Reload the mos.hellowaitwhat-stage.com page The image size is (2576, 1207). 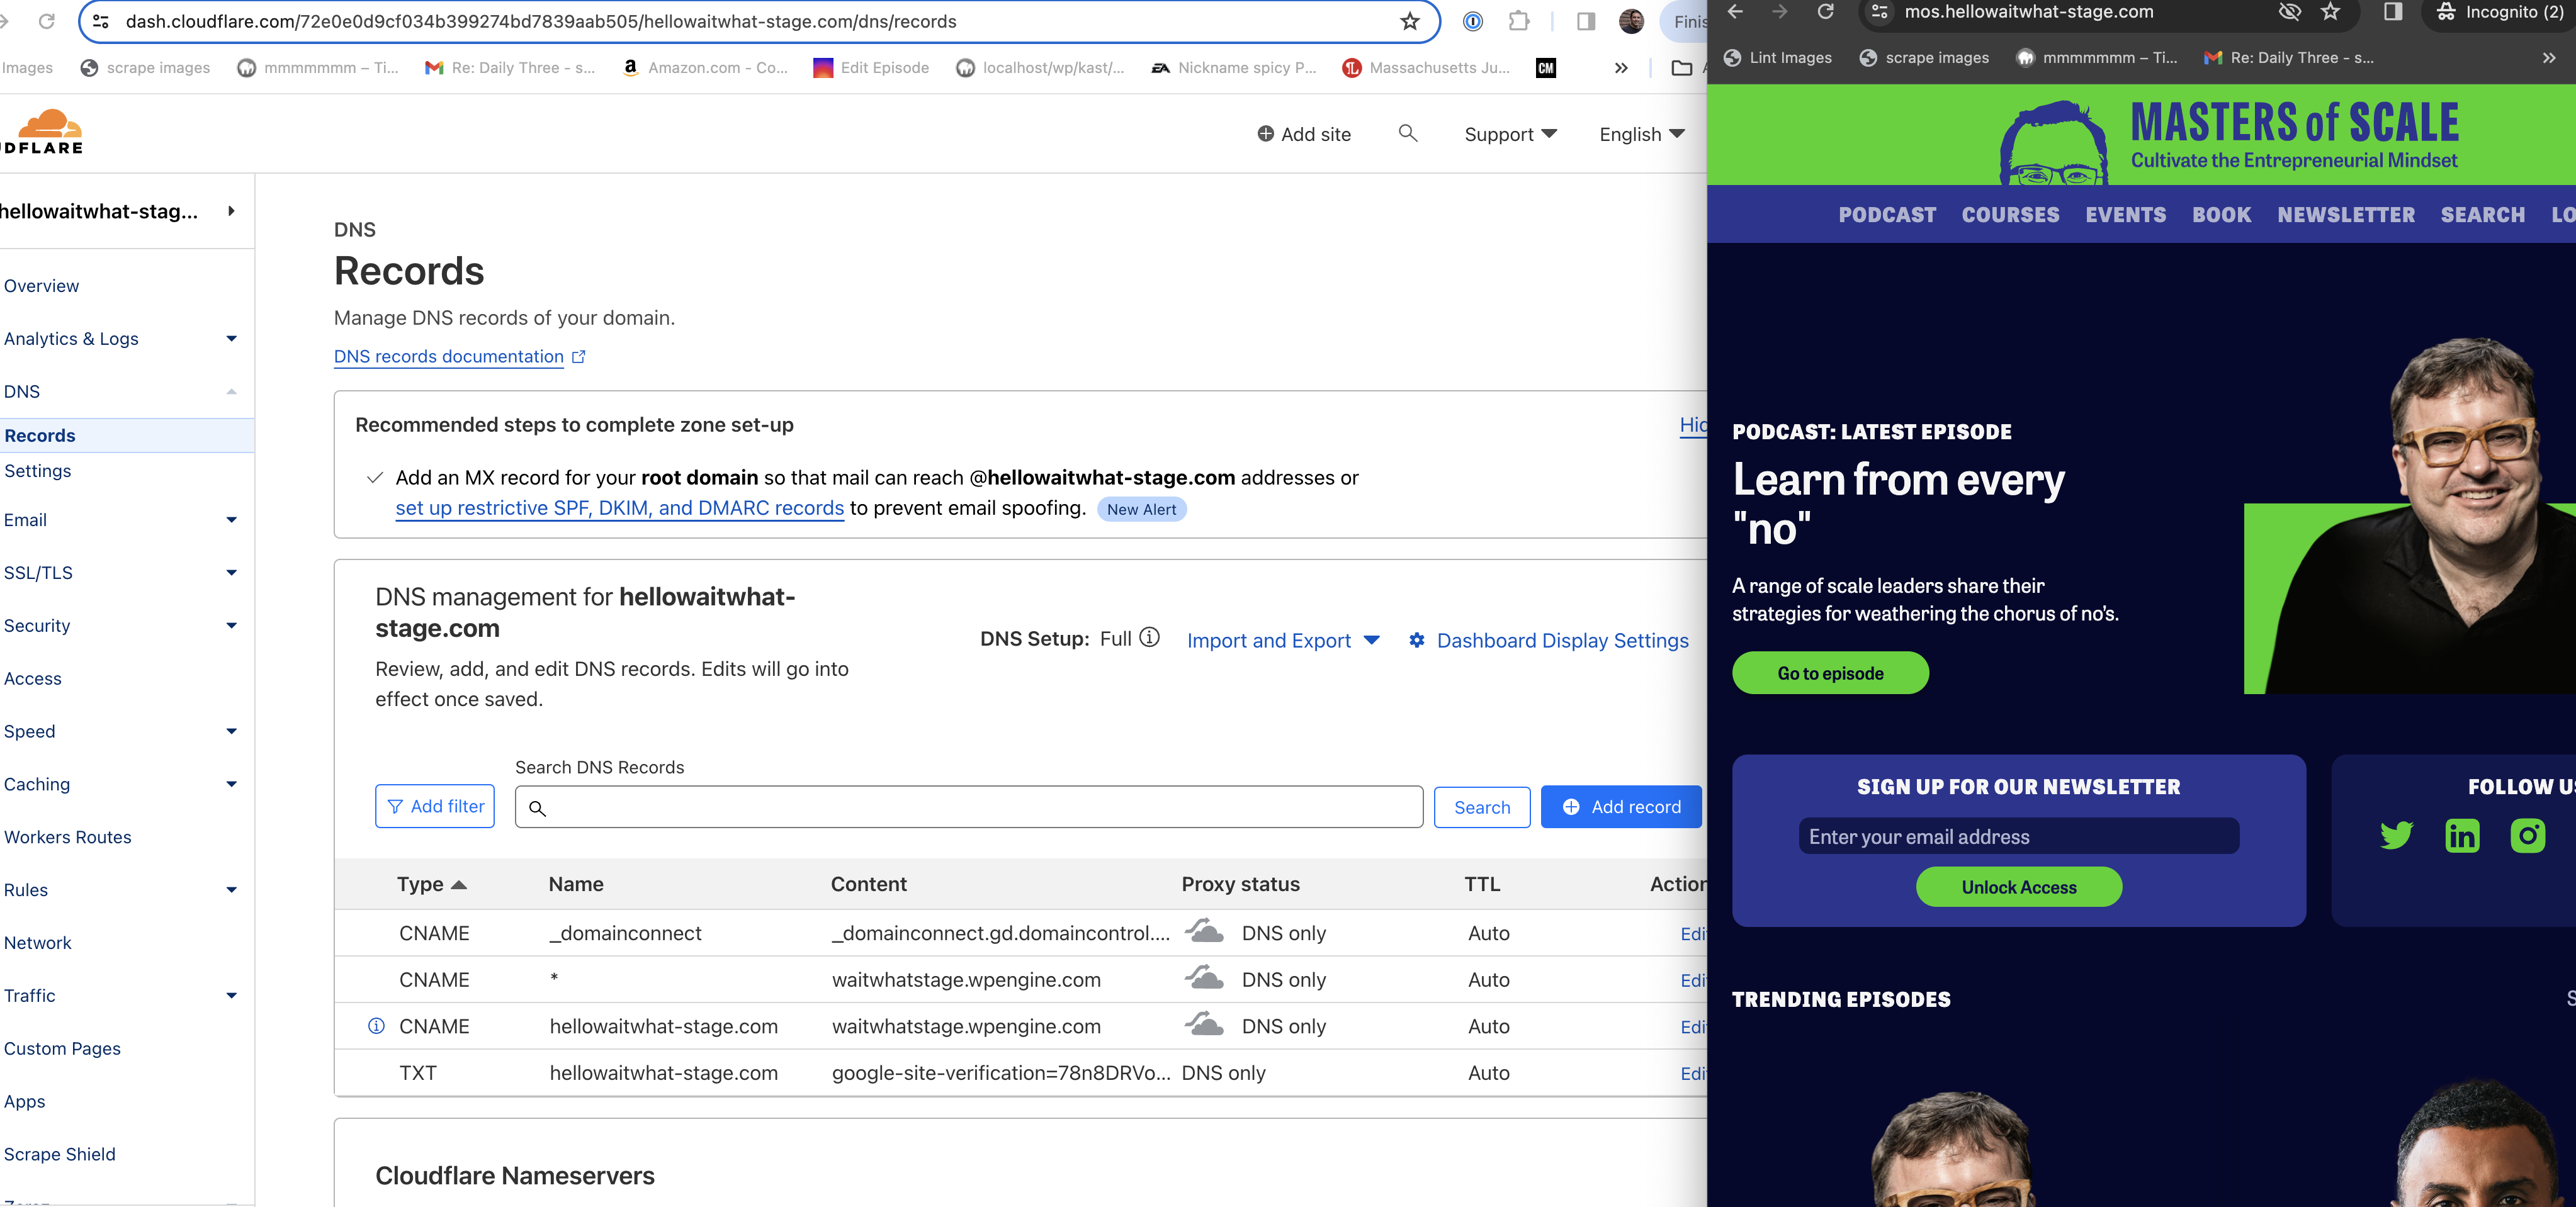click(1825, 12)
